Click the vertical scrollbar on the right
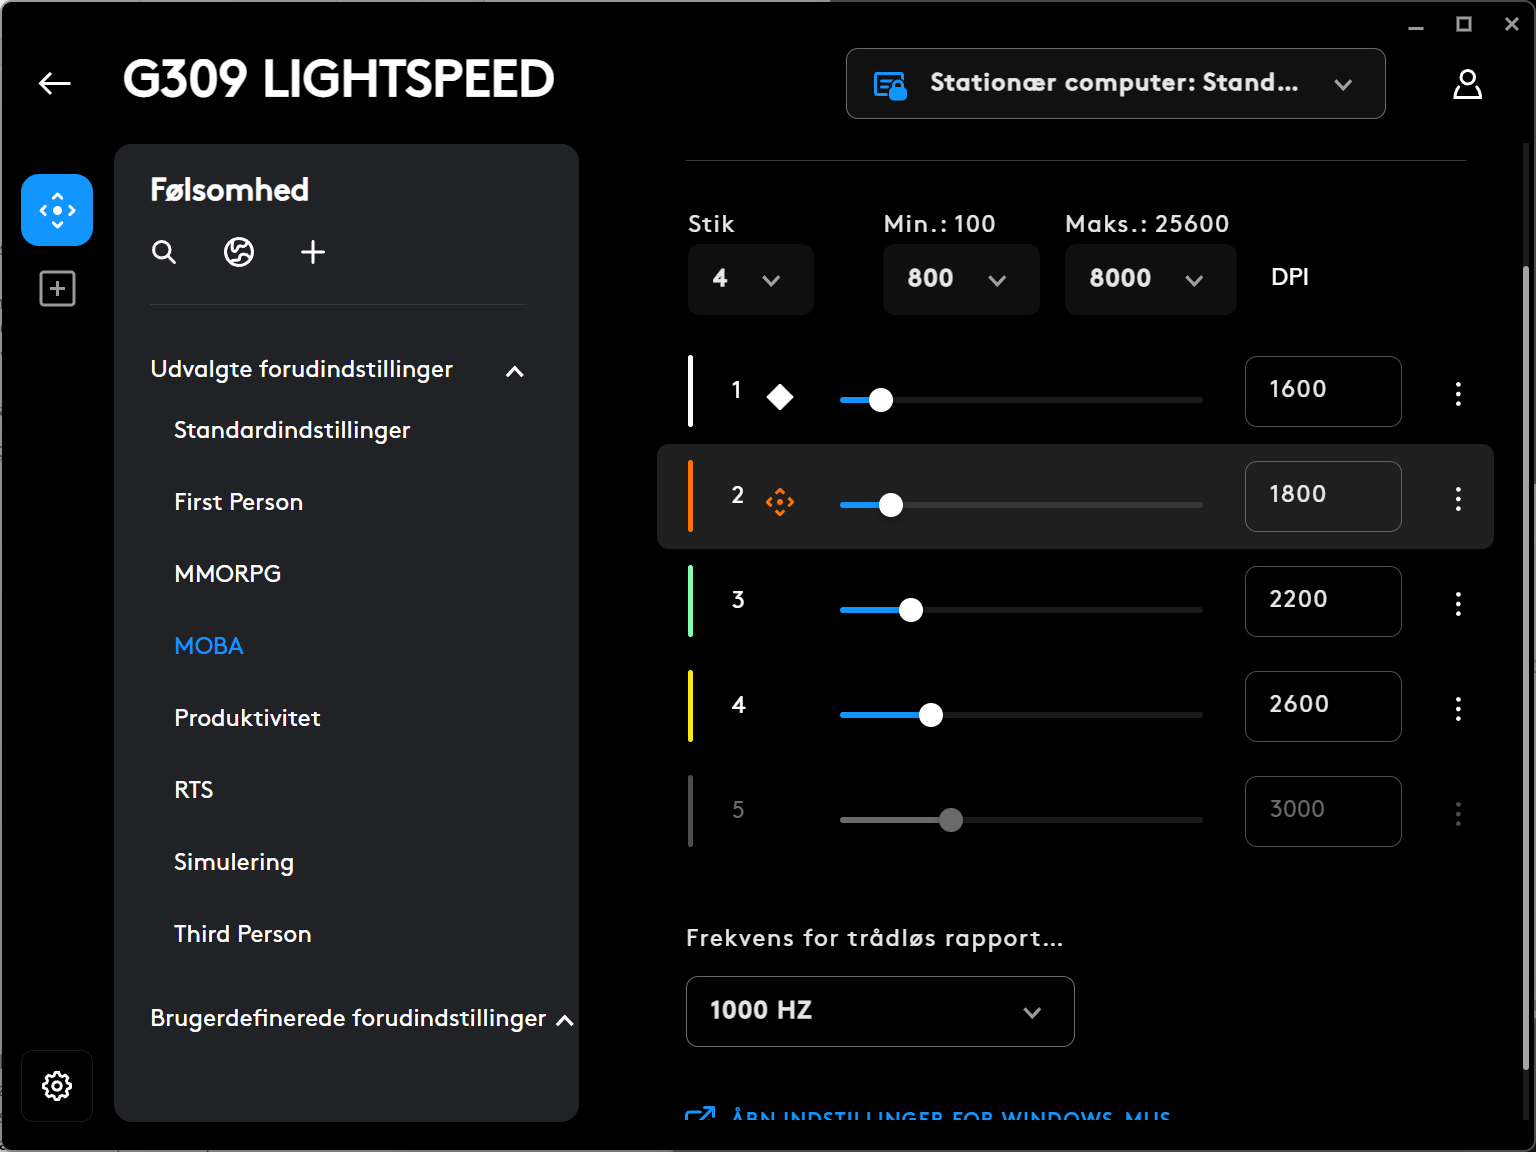The height and width of the screenshot is (1152, 1536). coord(1526,670)
